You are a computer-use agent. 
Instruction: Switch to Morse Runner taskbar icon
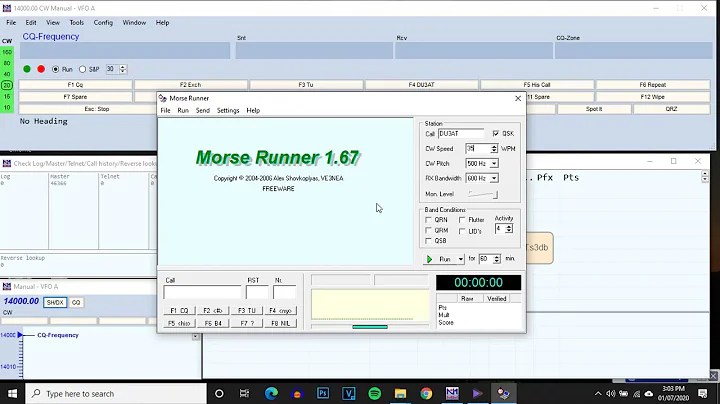click(x=503, y=393)
